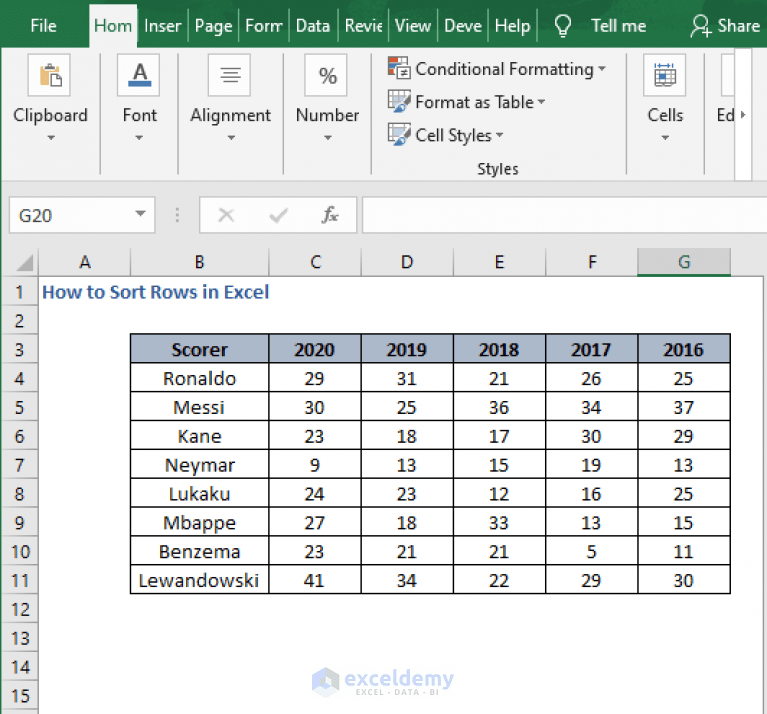767x714 pixels.
Task: Click the Cell Styles label
Action: (x=453, y=135)
